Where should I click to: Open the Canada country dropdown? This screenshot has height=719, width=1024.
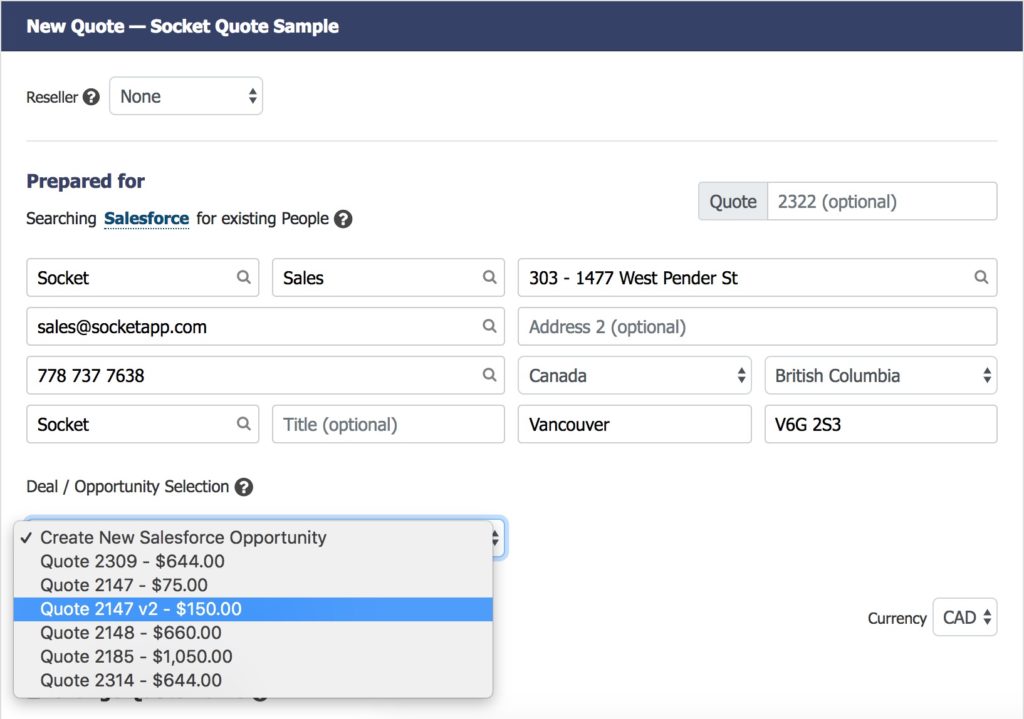(x=635, y=375)
